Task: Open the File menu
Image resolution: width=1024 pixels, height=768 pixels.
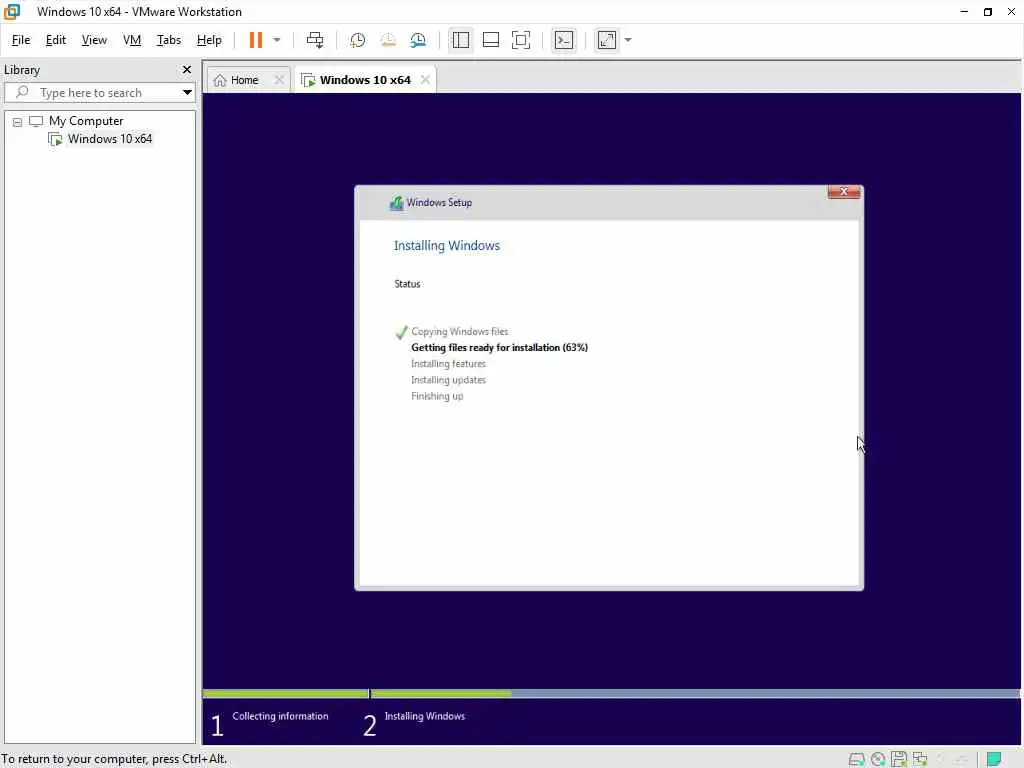Action: click(21, 40)
